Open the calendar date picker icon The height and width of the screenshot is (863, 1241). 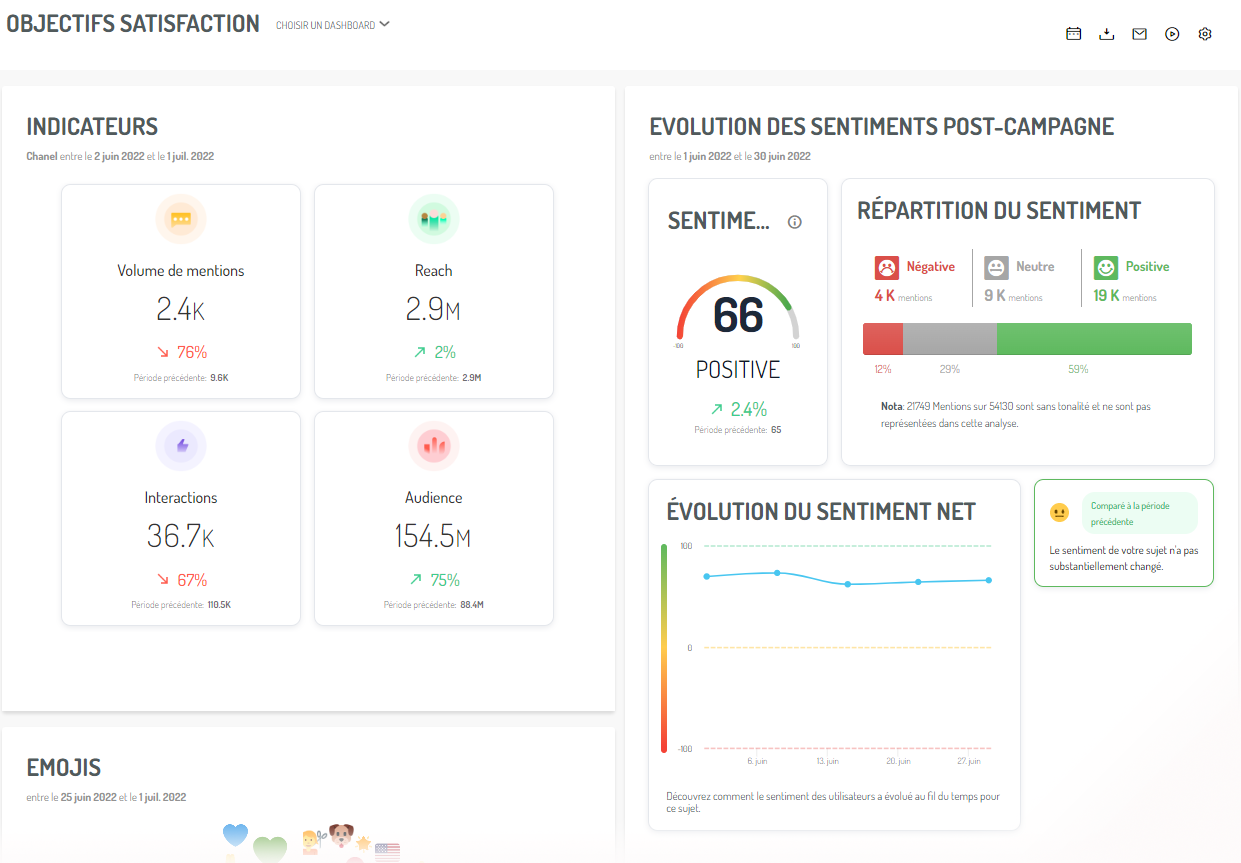click(1073, 34)
